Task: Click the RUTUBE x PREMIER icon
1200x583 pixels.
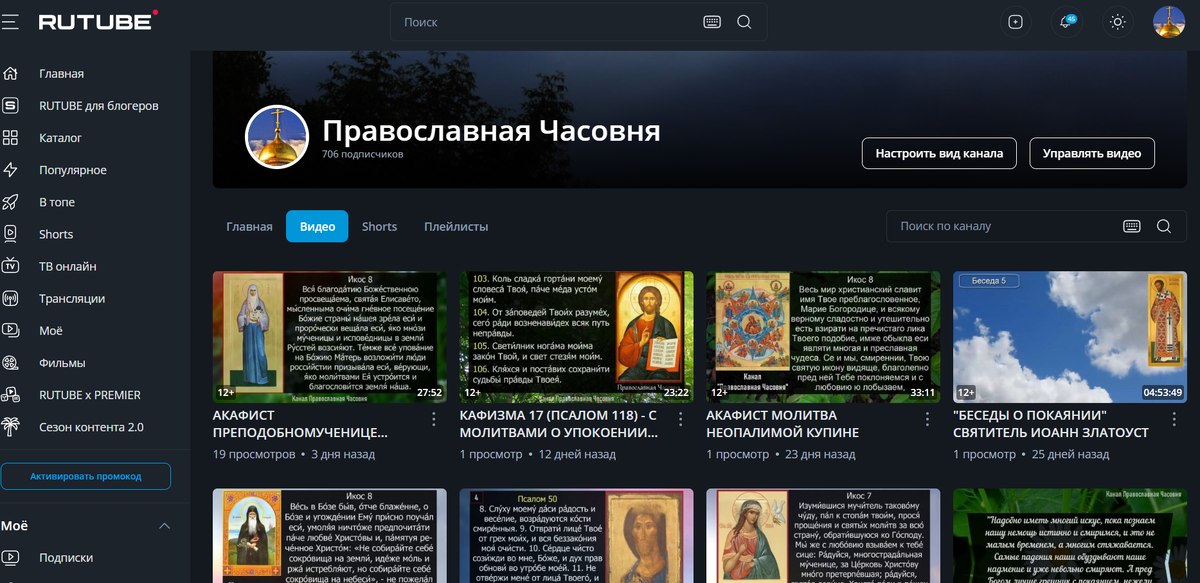Action: click(10, 394)
